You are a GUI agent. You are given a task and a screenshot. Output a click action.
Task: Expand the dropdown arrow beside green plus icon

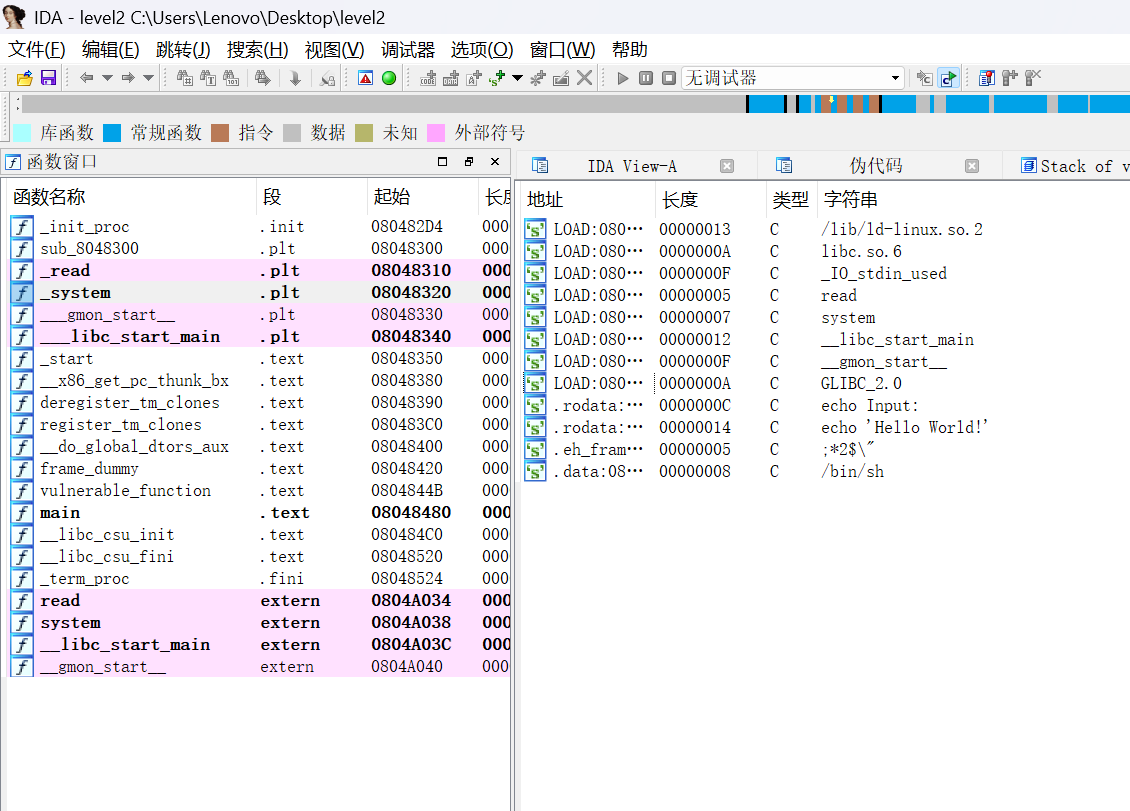pyautogui.click(x=517, y=78)
